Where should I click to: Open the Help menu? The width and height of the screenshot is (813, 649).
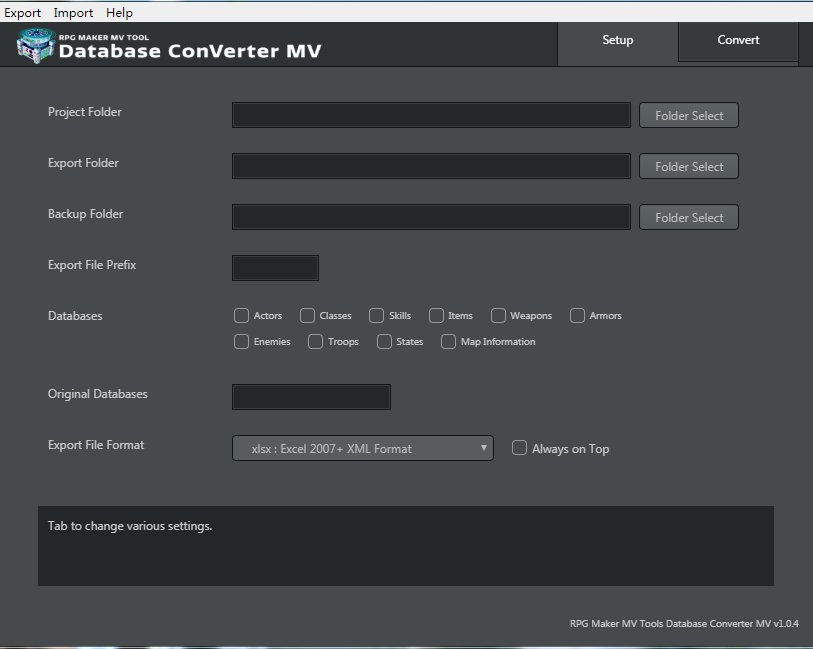coord(119,12)
